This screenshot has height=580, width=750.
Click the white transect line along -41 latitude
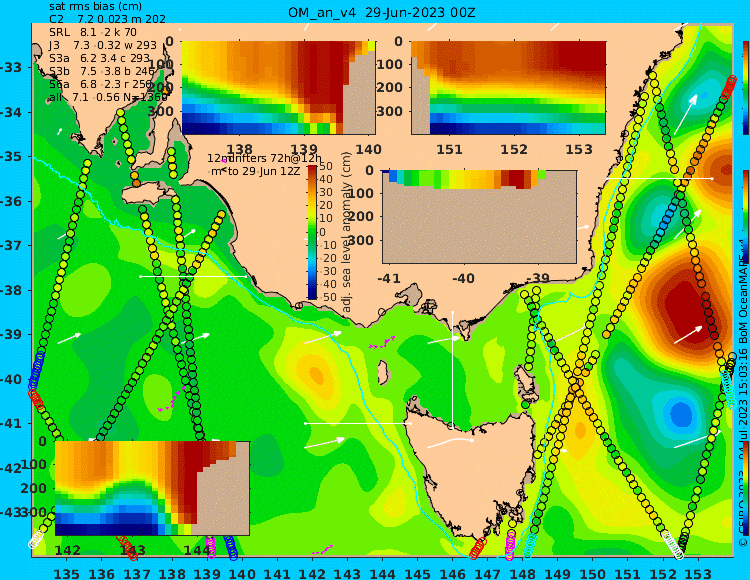358,424
